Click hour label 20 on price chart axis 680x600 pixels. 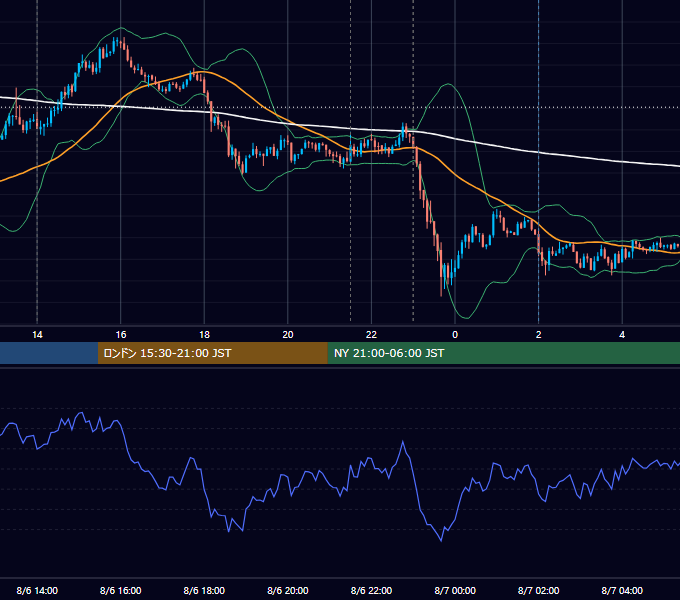coord(288,335)
